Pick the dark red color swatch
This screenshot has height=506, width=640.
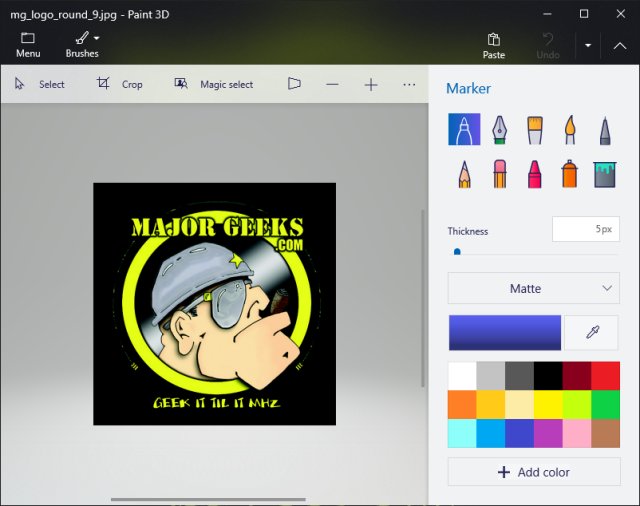click(x=577, y=376)
